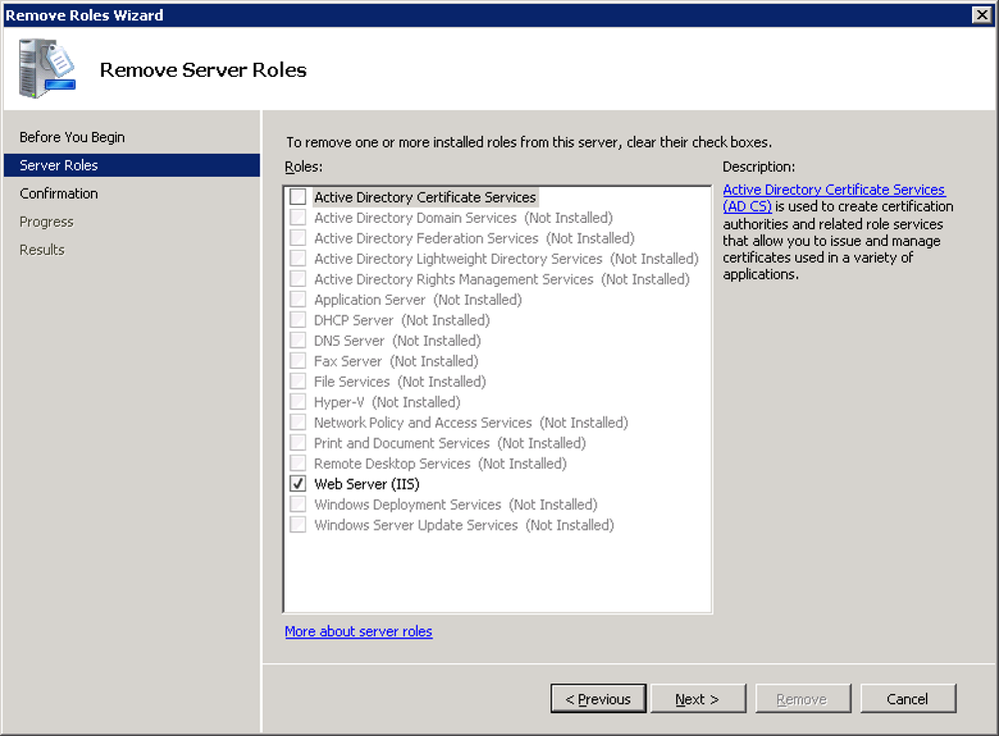Screen dimensions: 999x736
Task: Toggle the Remote Desktop Services checkbox
Action: 297,463
